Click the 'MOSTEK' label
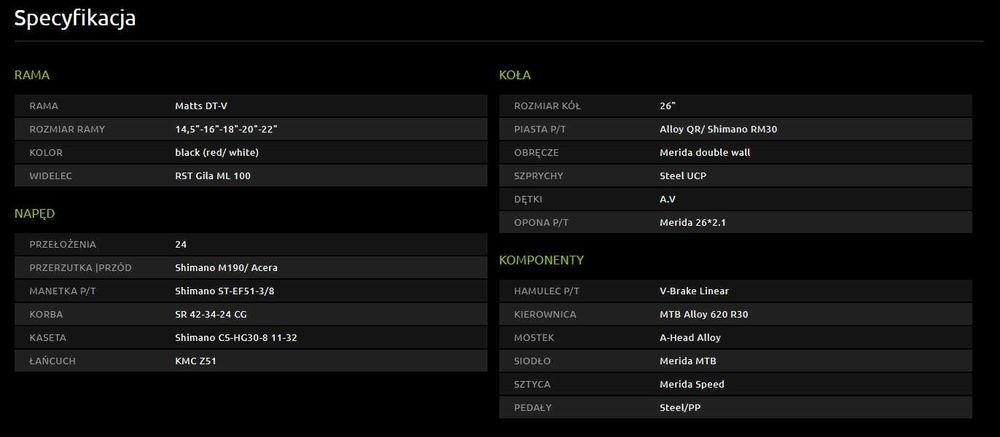Screen dimensions: 1000x437 tap(534, 337)
